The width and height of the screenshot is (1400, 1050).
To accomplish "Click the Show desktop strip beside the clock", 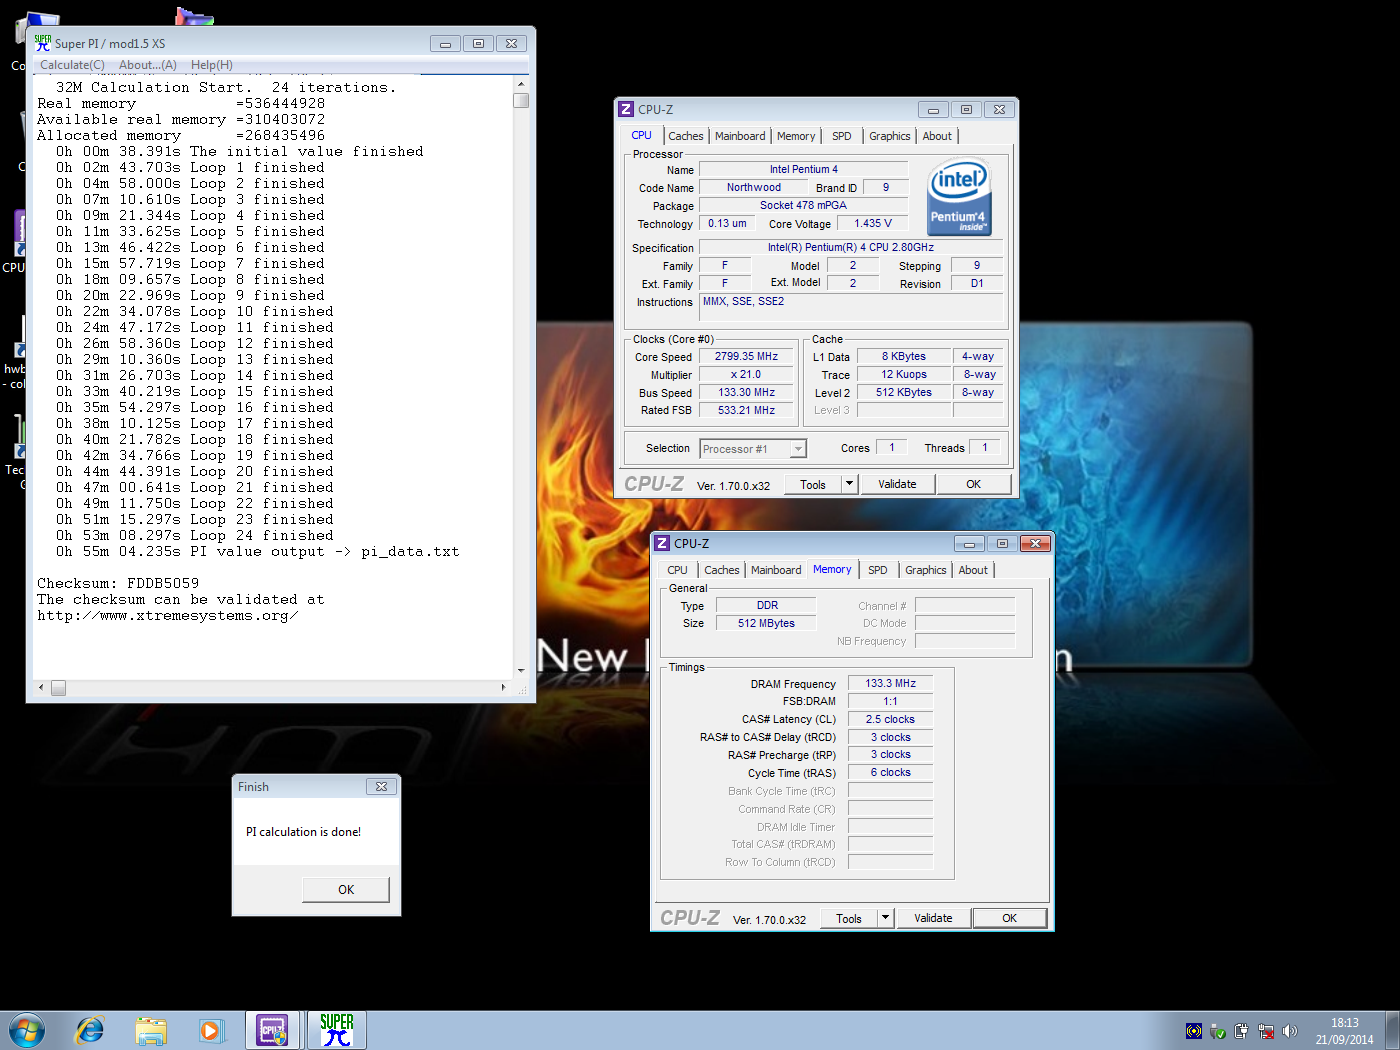I will pyautogui.click(x=1392, y=1030).
